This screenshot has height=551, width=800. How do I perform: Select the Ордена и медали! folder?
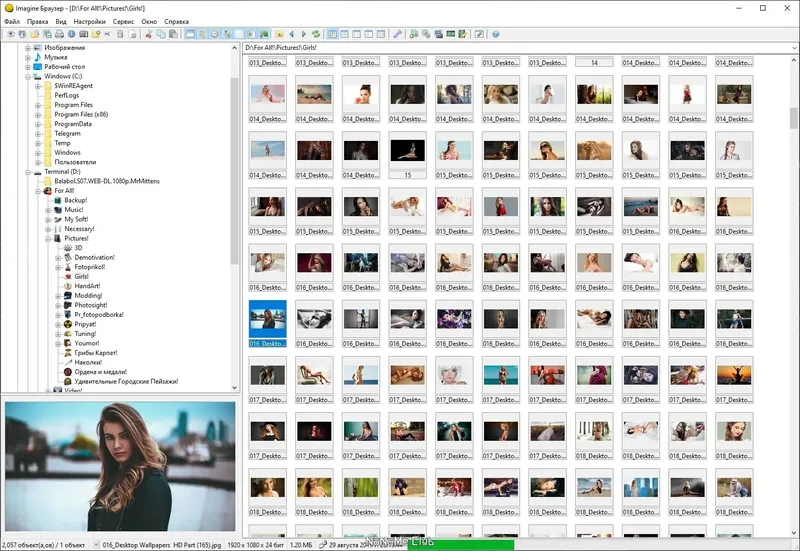pyautogui.click(x=101, y=372)
